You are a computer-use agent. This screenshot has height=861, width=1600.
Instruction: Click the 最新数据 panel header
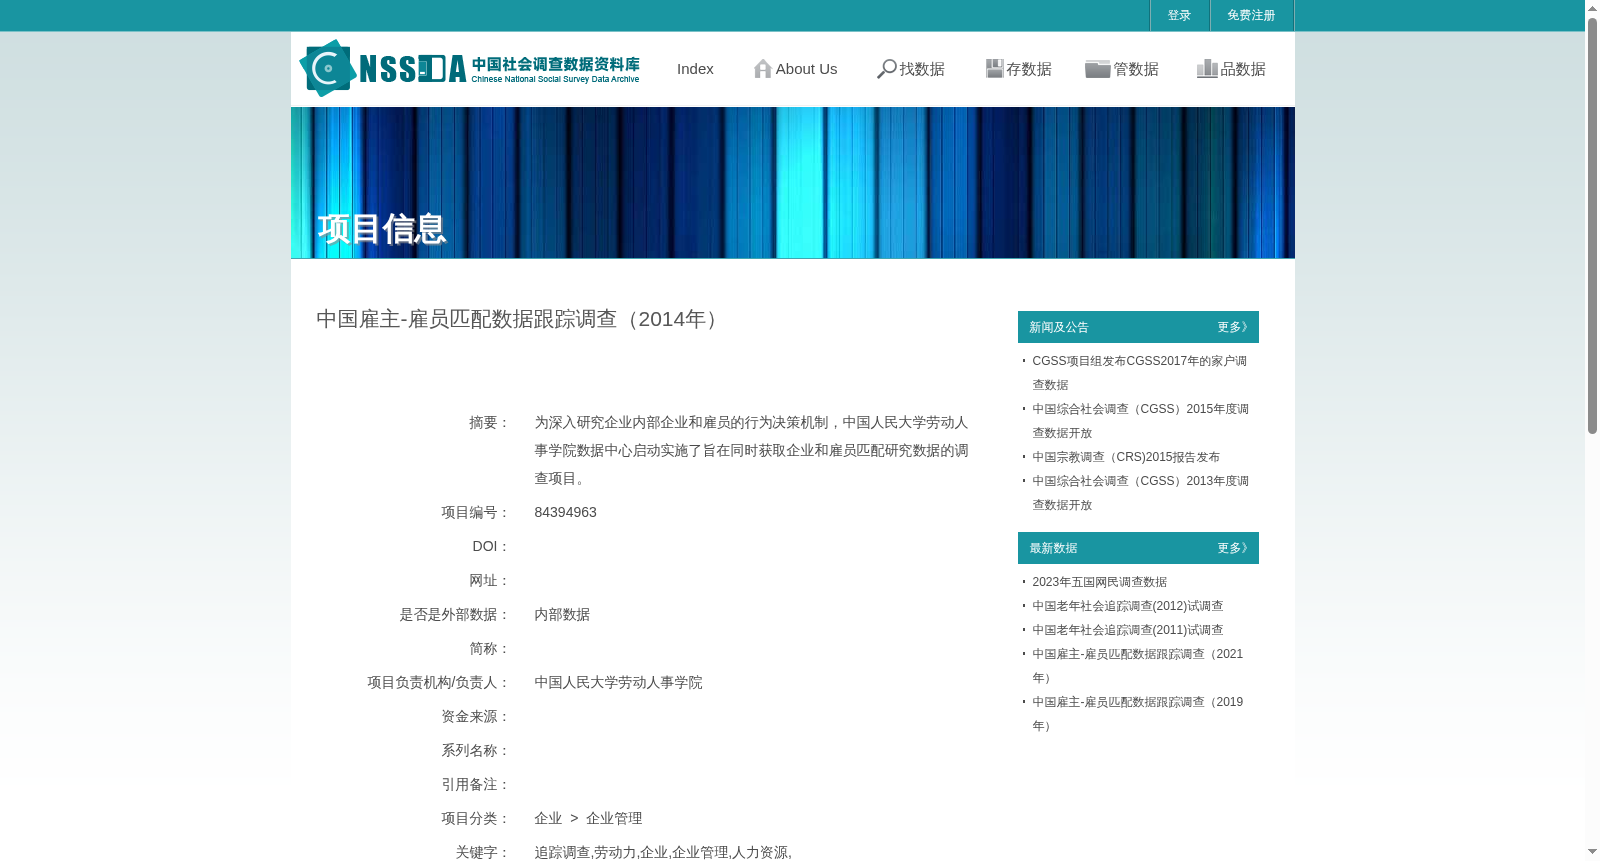tap(1138, 548)
